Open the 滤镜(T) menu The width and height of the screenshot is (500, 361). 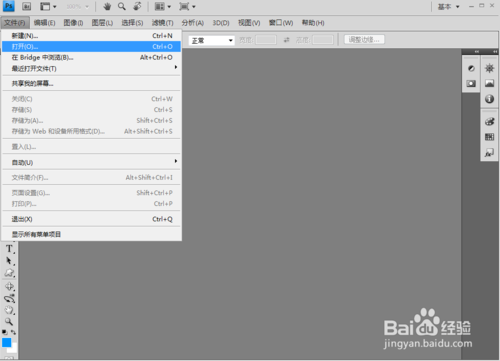click(x=162, y=23)
